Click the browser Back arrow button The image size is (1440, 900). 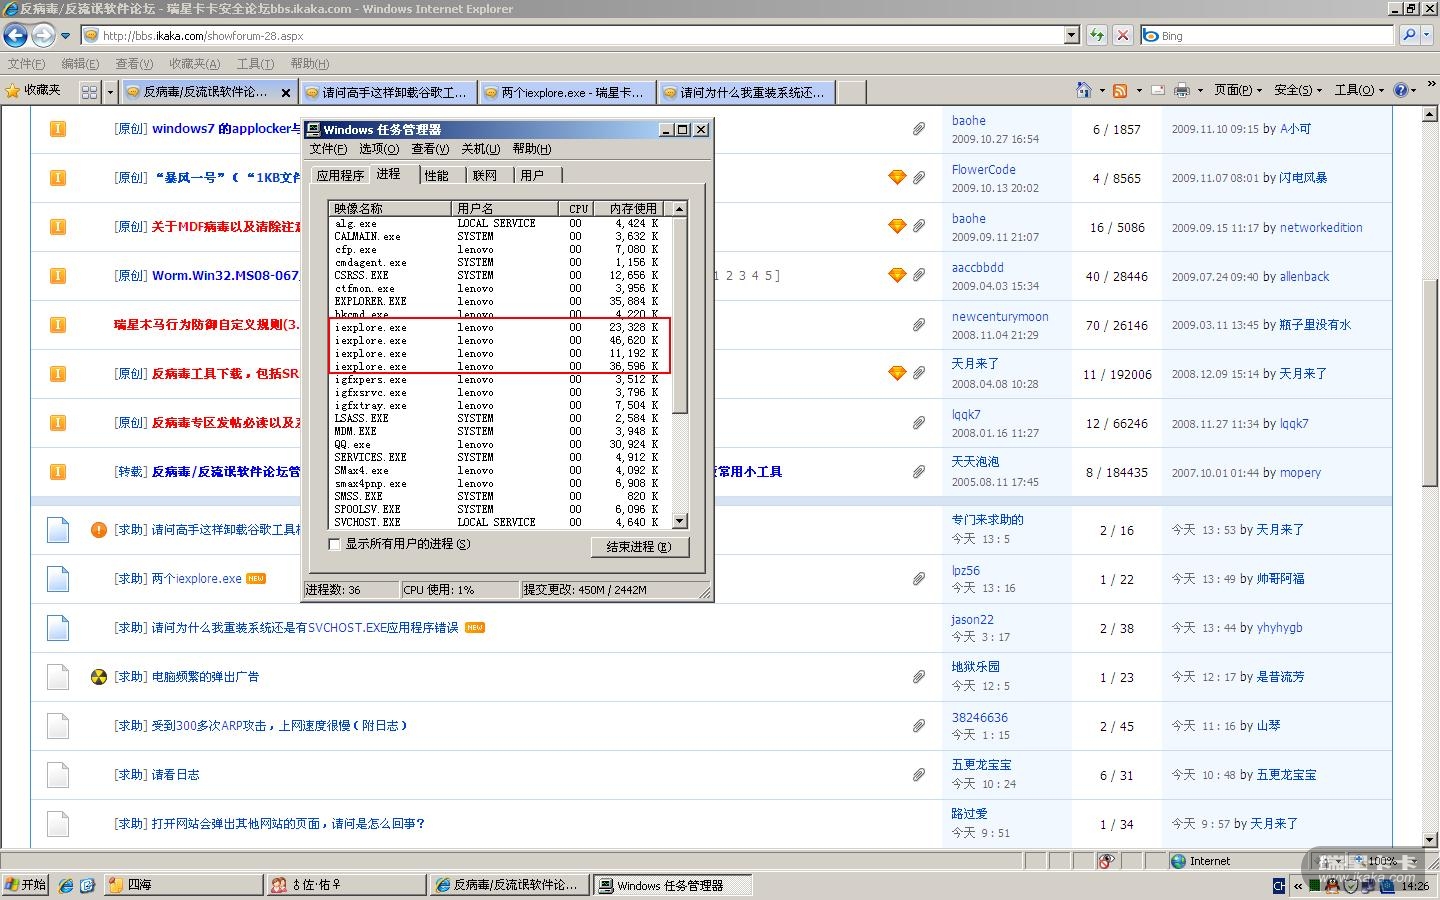(16, 36)
